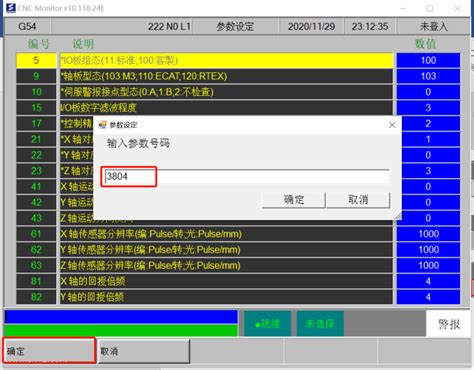Image resolution: width=474 pixels, height=370 pixels.
Task: Select the Z轴传感器分辨率 description row
Action: click(x=226, y=265)
